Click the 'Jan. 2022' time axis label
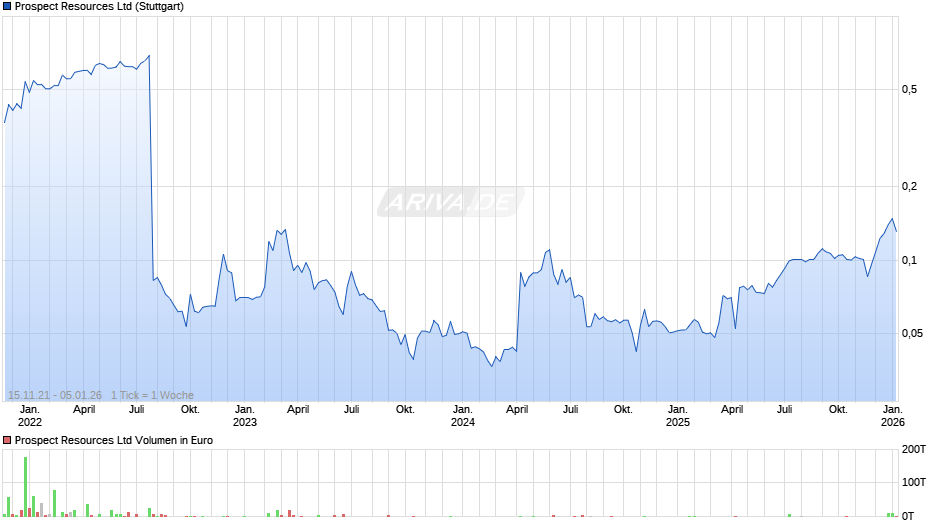The height and width of the screenshot is (526, 940). pos(29,416)
